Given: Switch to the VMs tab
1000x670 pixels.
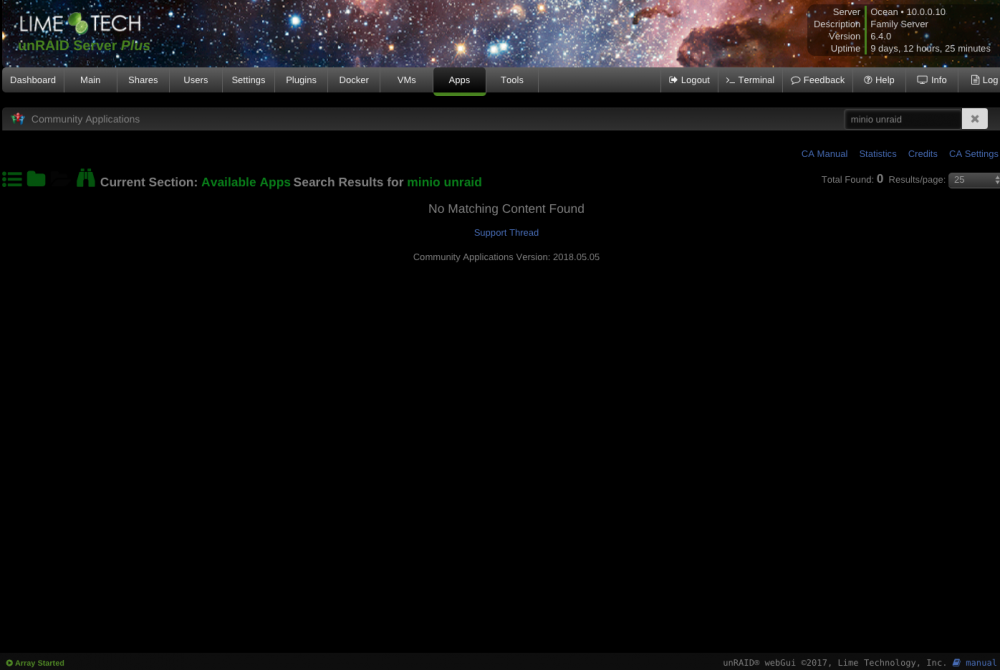Looking at the screenshot, I should pyautogui.click(x=406, y=80).
